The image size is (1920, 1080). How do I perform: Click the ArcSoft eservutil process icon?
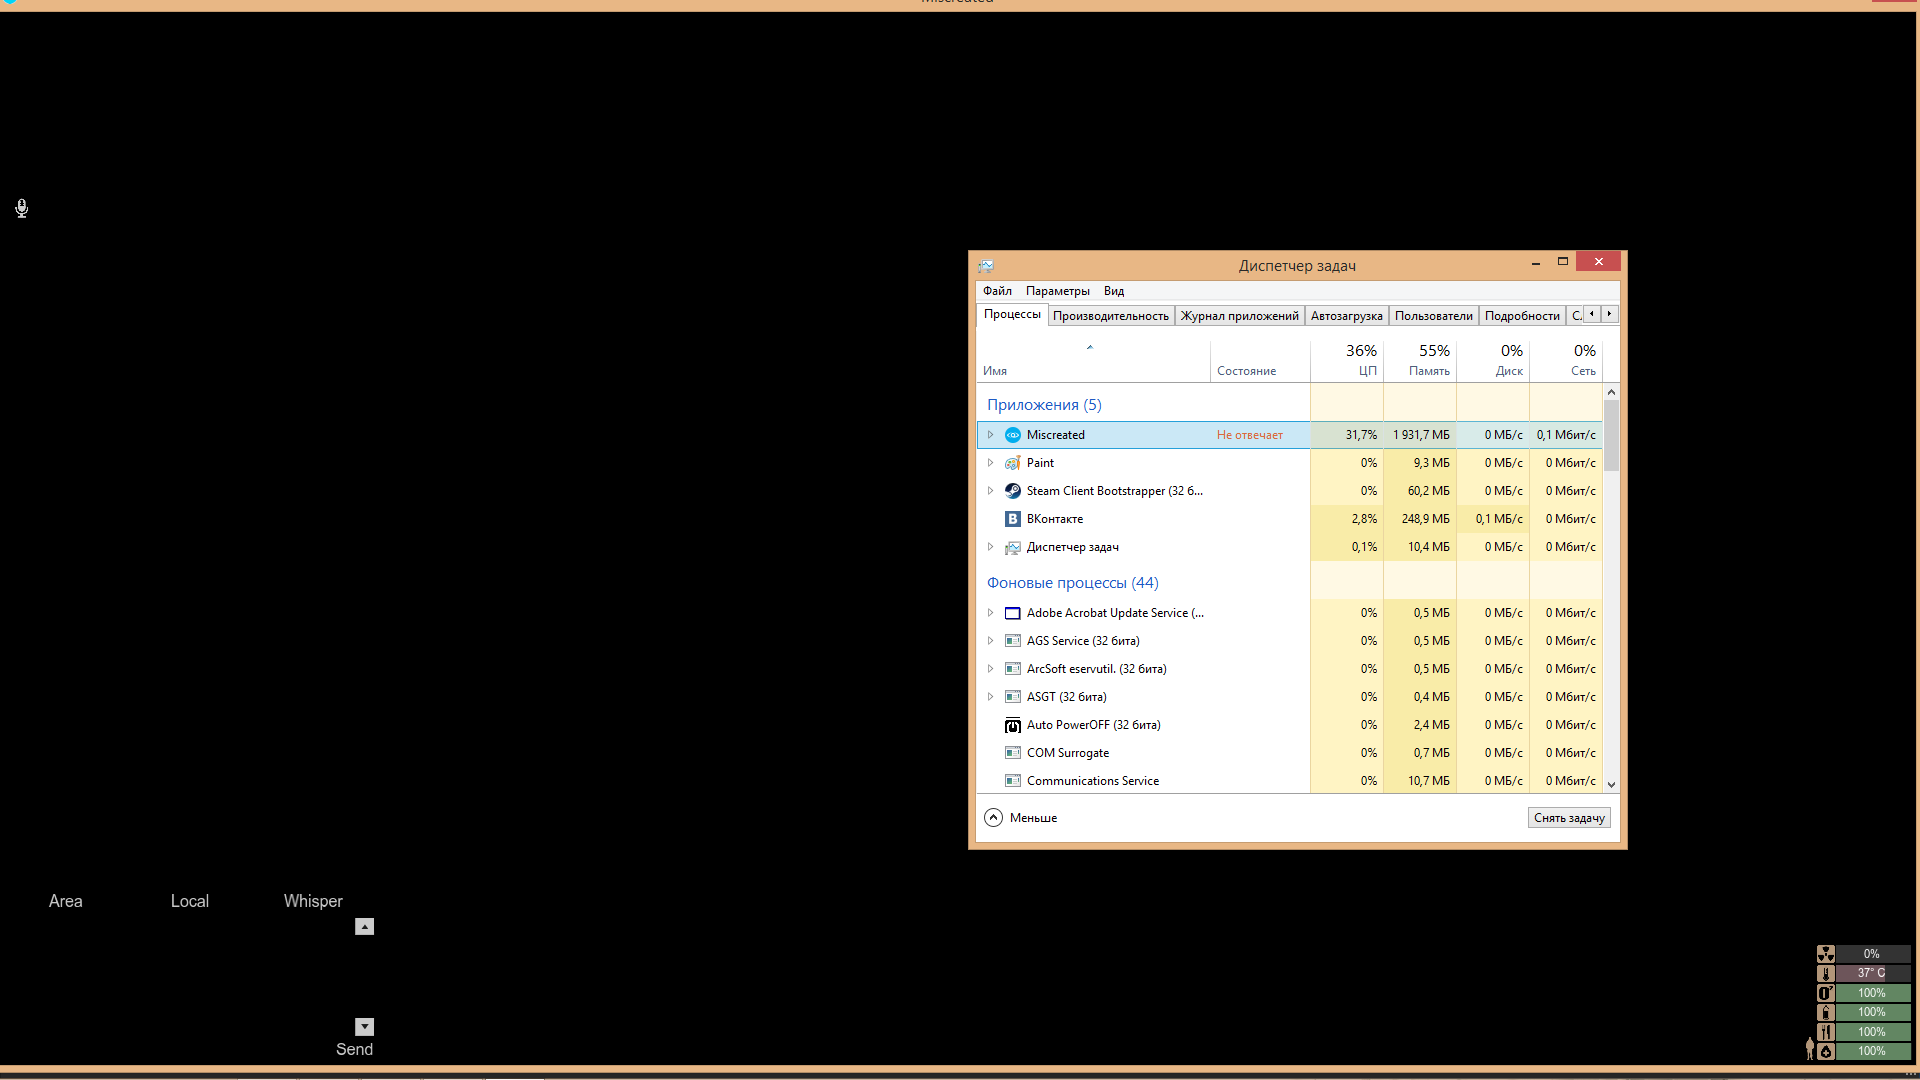pyautogui.click(x=1012, y=669)
